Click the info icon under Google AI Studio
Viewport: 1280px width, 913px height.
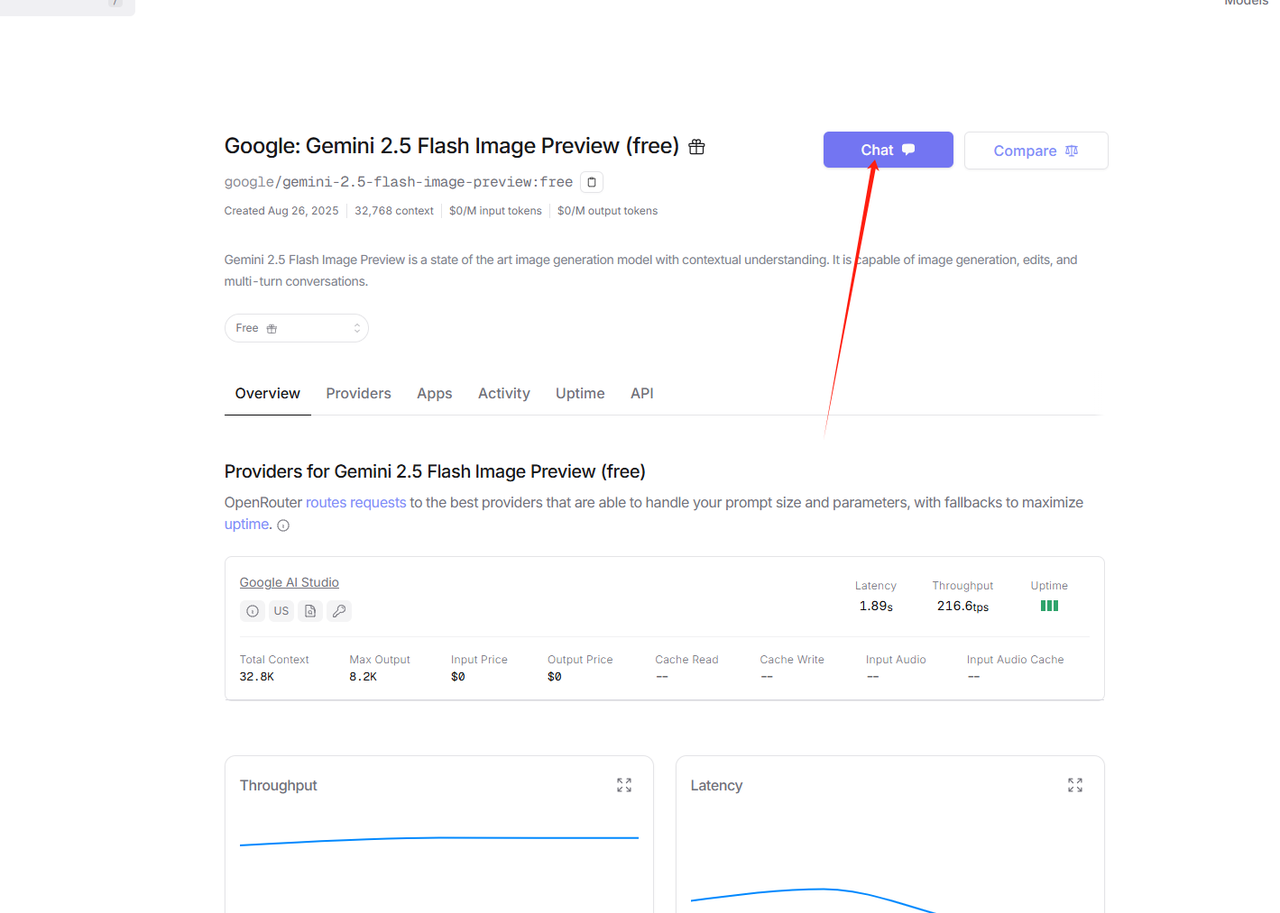pyautogui.click(x=252, y=611)
